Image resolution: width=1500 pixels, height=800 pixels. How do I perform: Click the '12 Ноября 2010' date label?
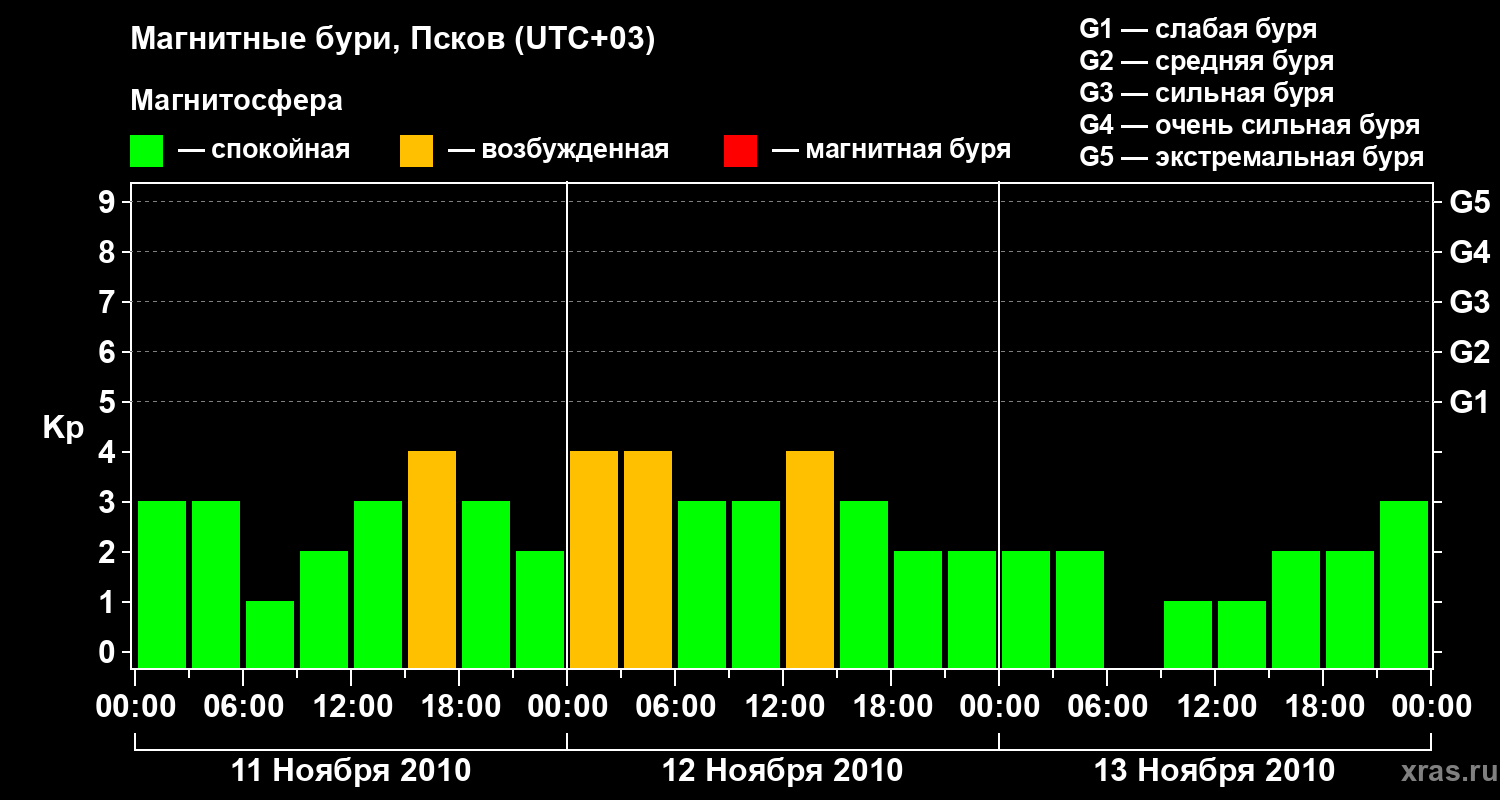[x=783, y=770]
